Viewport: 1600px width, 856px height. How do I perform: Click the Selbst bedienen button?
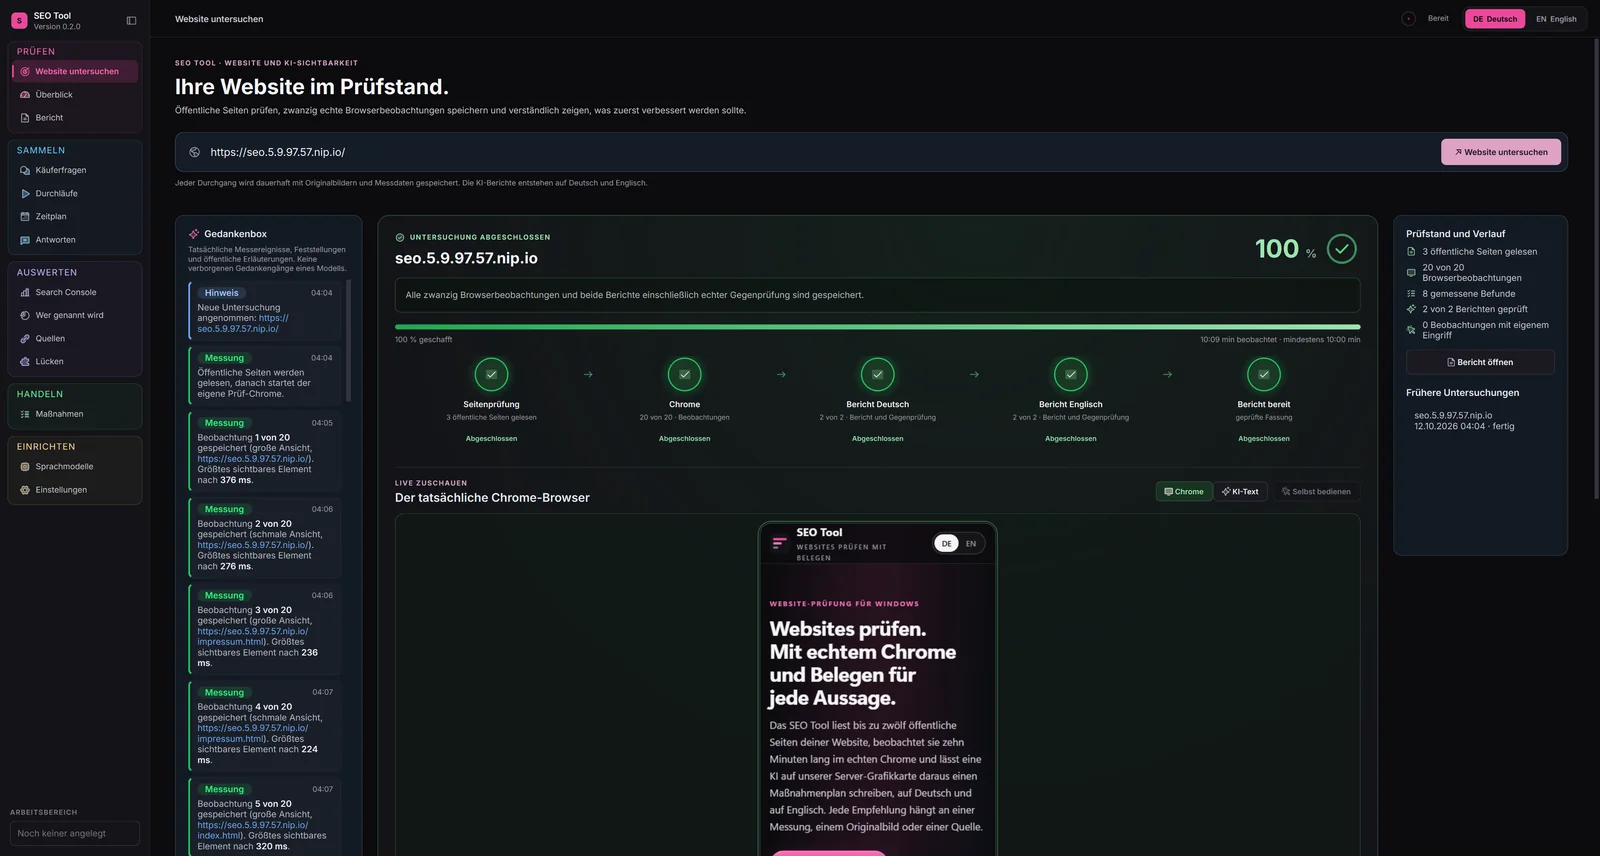pyautogui.click(x=1316, y=491)
